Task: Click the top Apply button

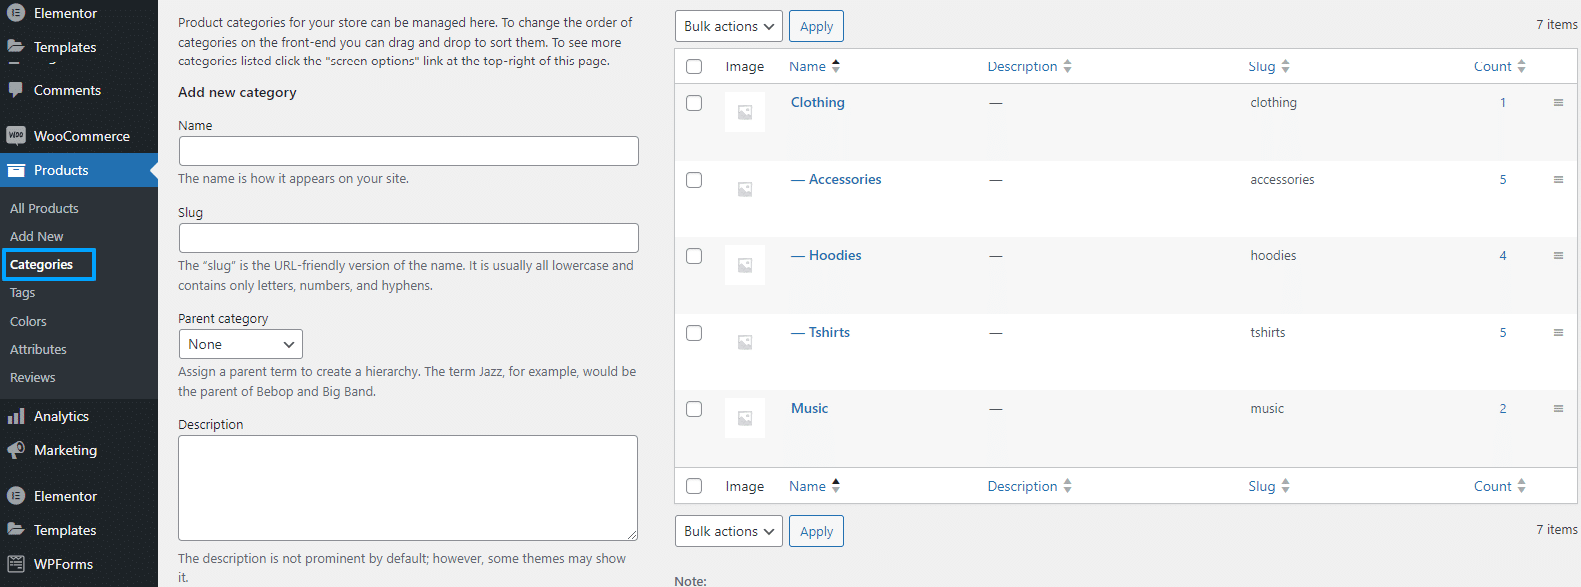Action: click(x=816, y=26)
